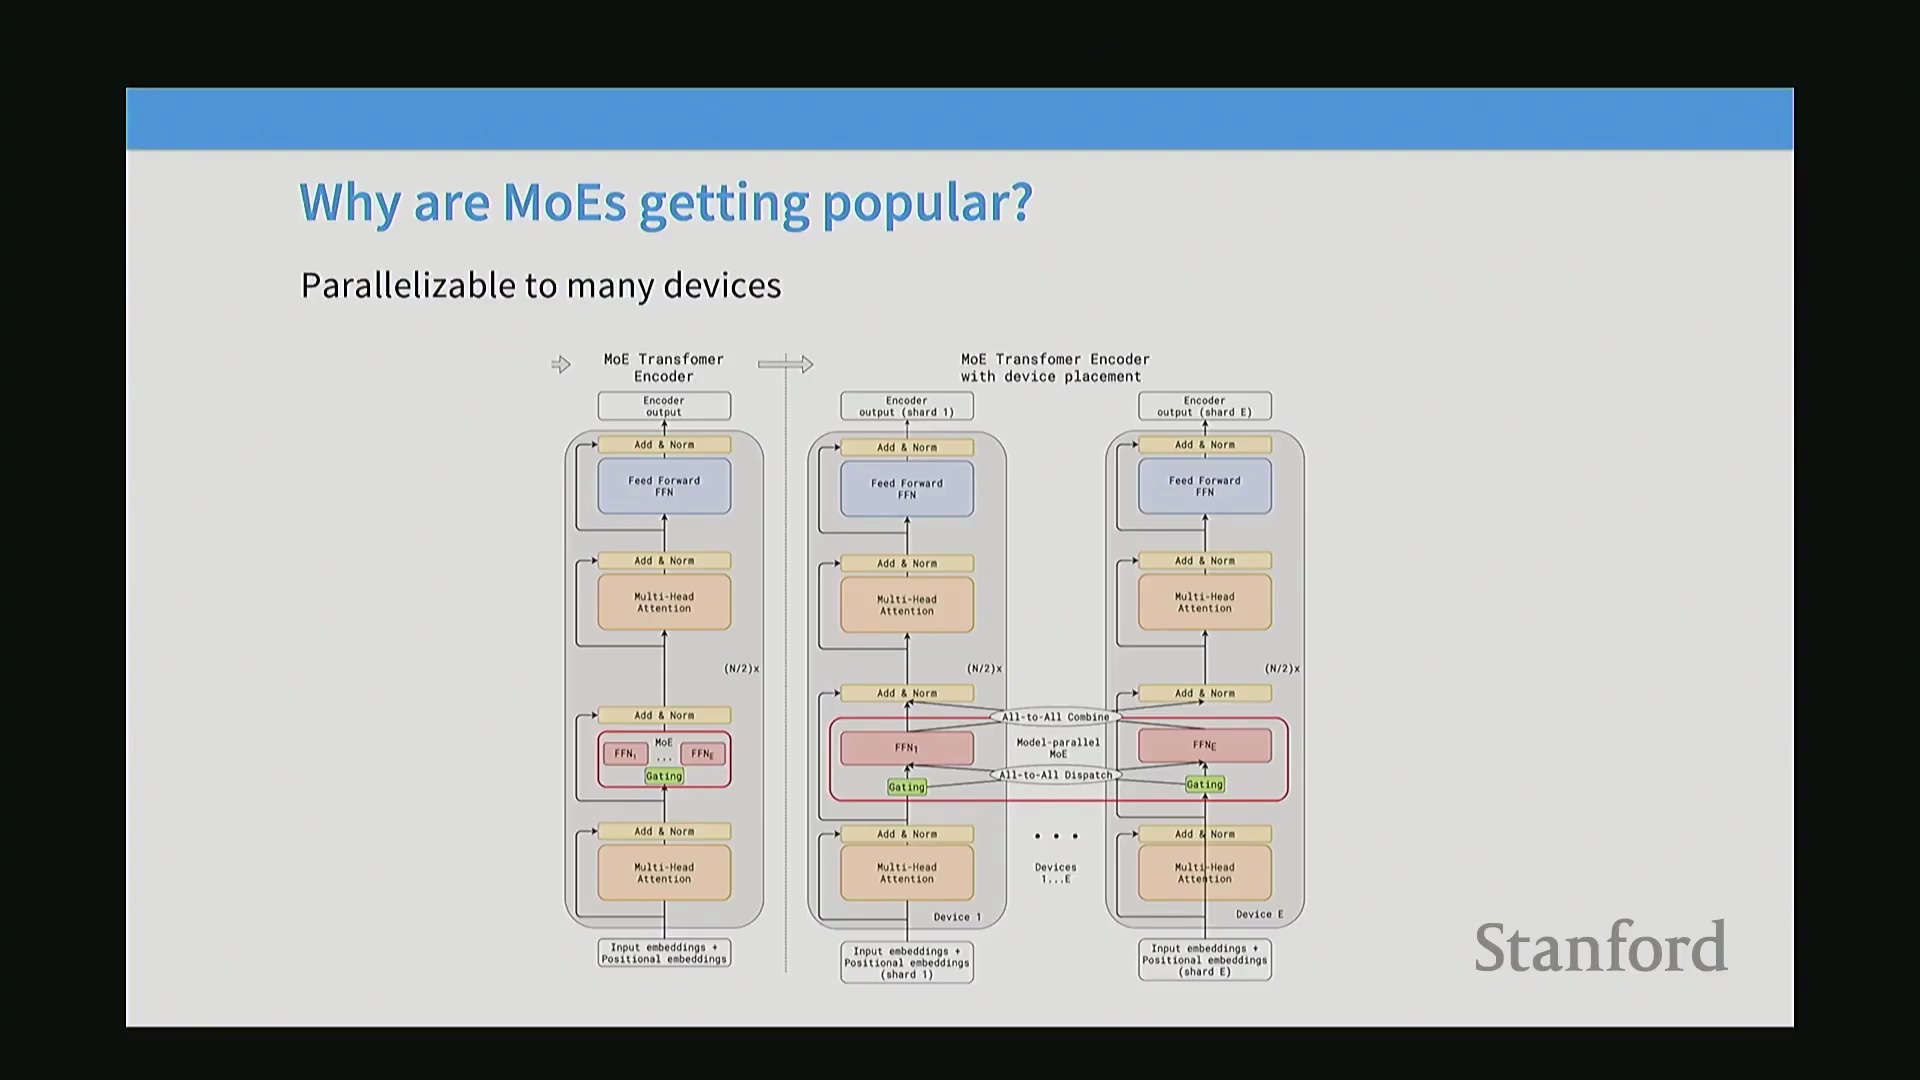Click the green Gating box in Device 1

907,787
